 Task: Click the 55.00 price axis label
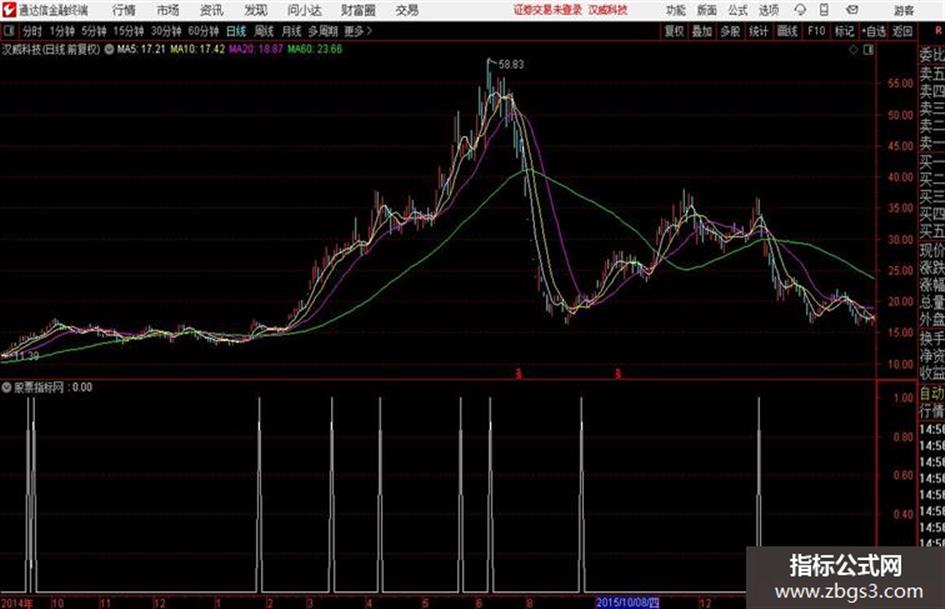click(900, 84)
